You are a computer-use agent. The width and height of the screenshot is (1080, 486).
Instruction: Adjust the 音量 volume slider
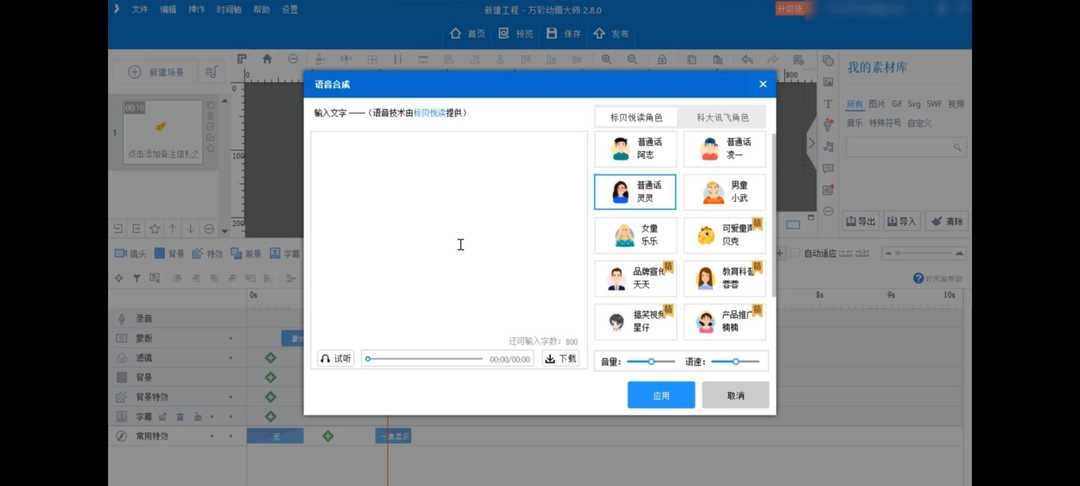tap(651, 361)
